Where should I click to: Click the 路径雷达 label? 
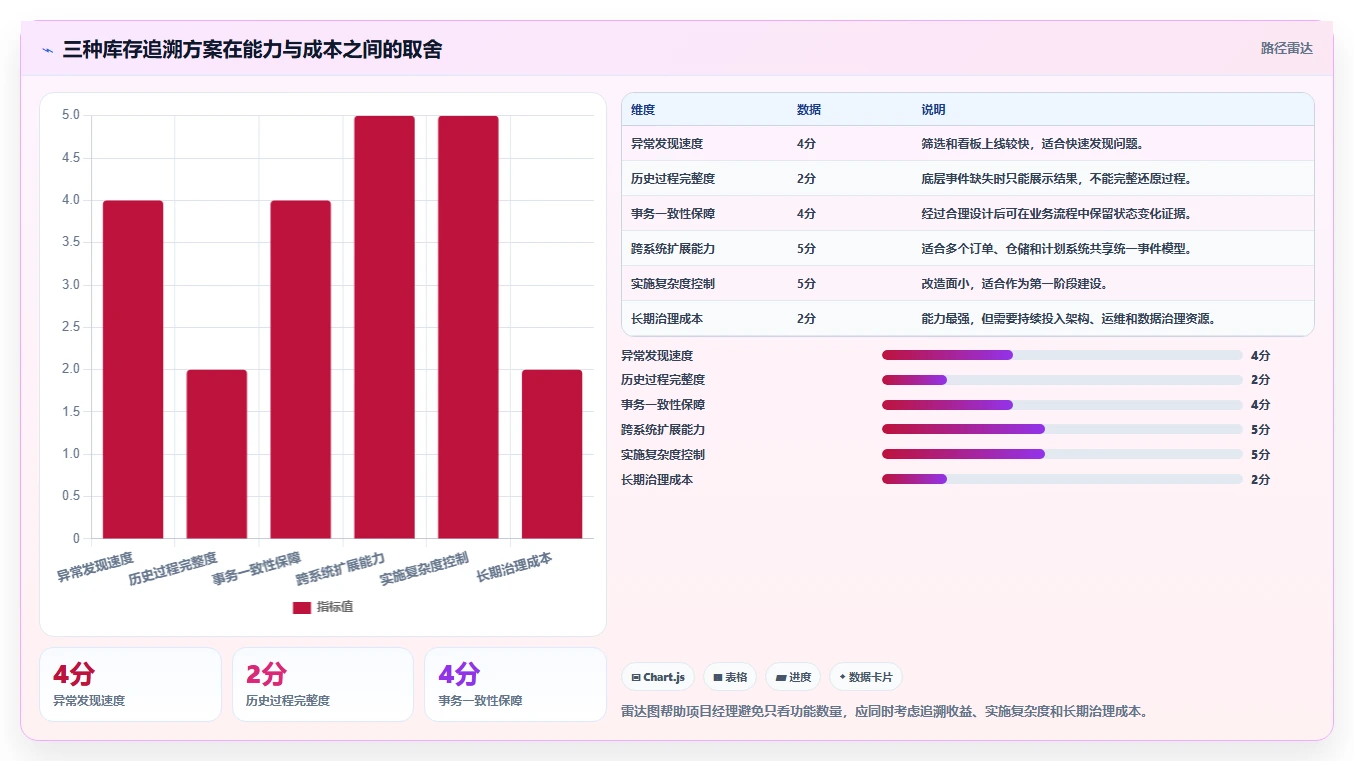1287,48
